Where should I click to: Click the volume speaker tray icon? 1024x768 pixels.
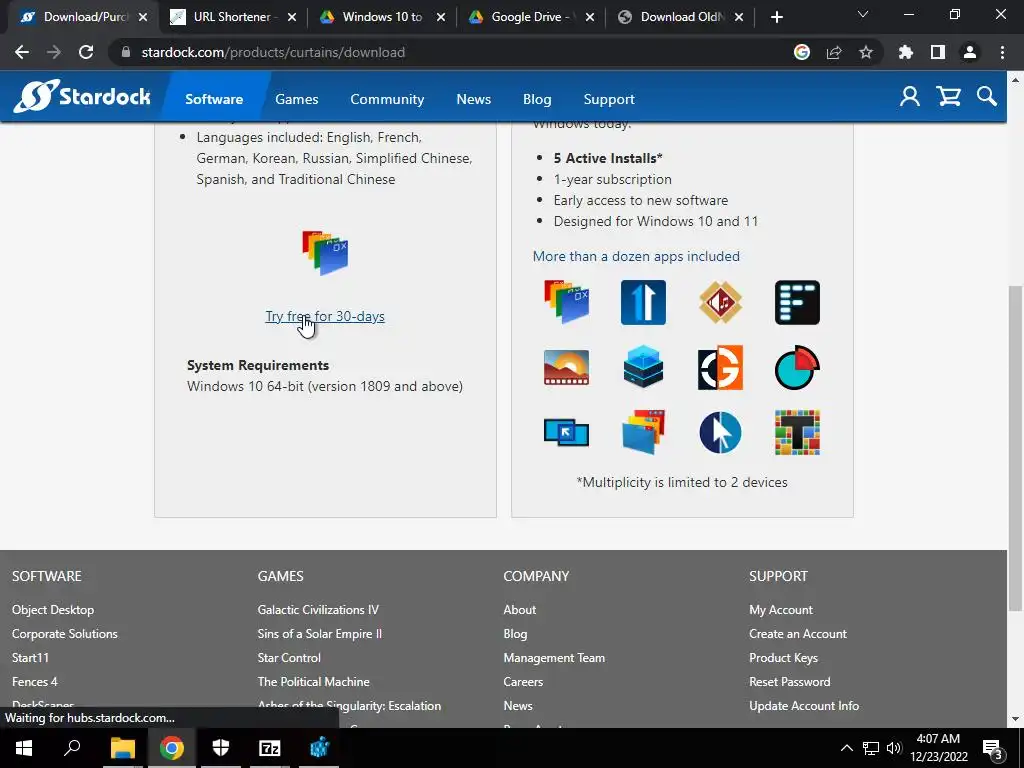[x=893, y=748]
